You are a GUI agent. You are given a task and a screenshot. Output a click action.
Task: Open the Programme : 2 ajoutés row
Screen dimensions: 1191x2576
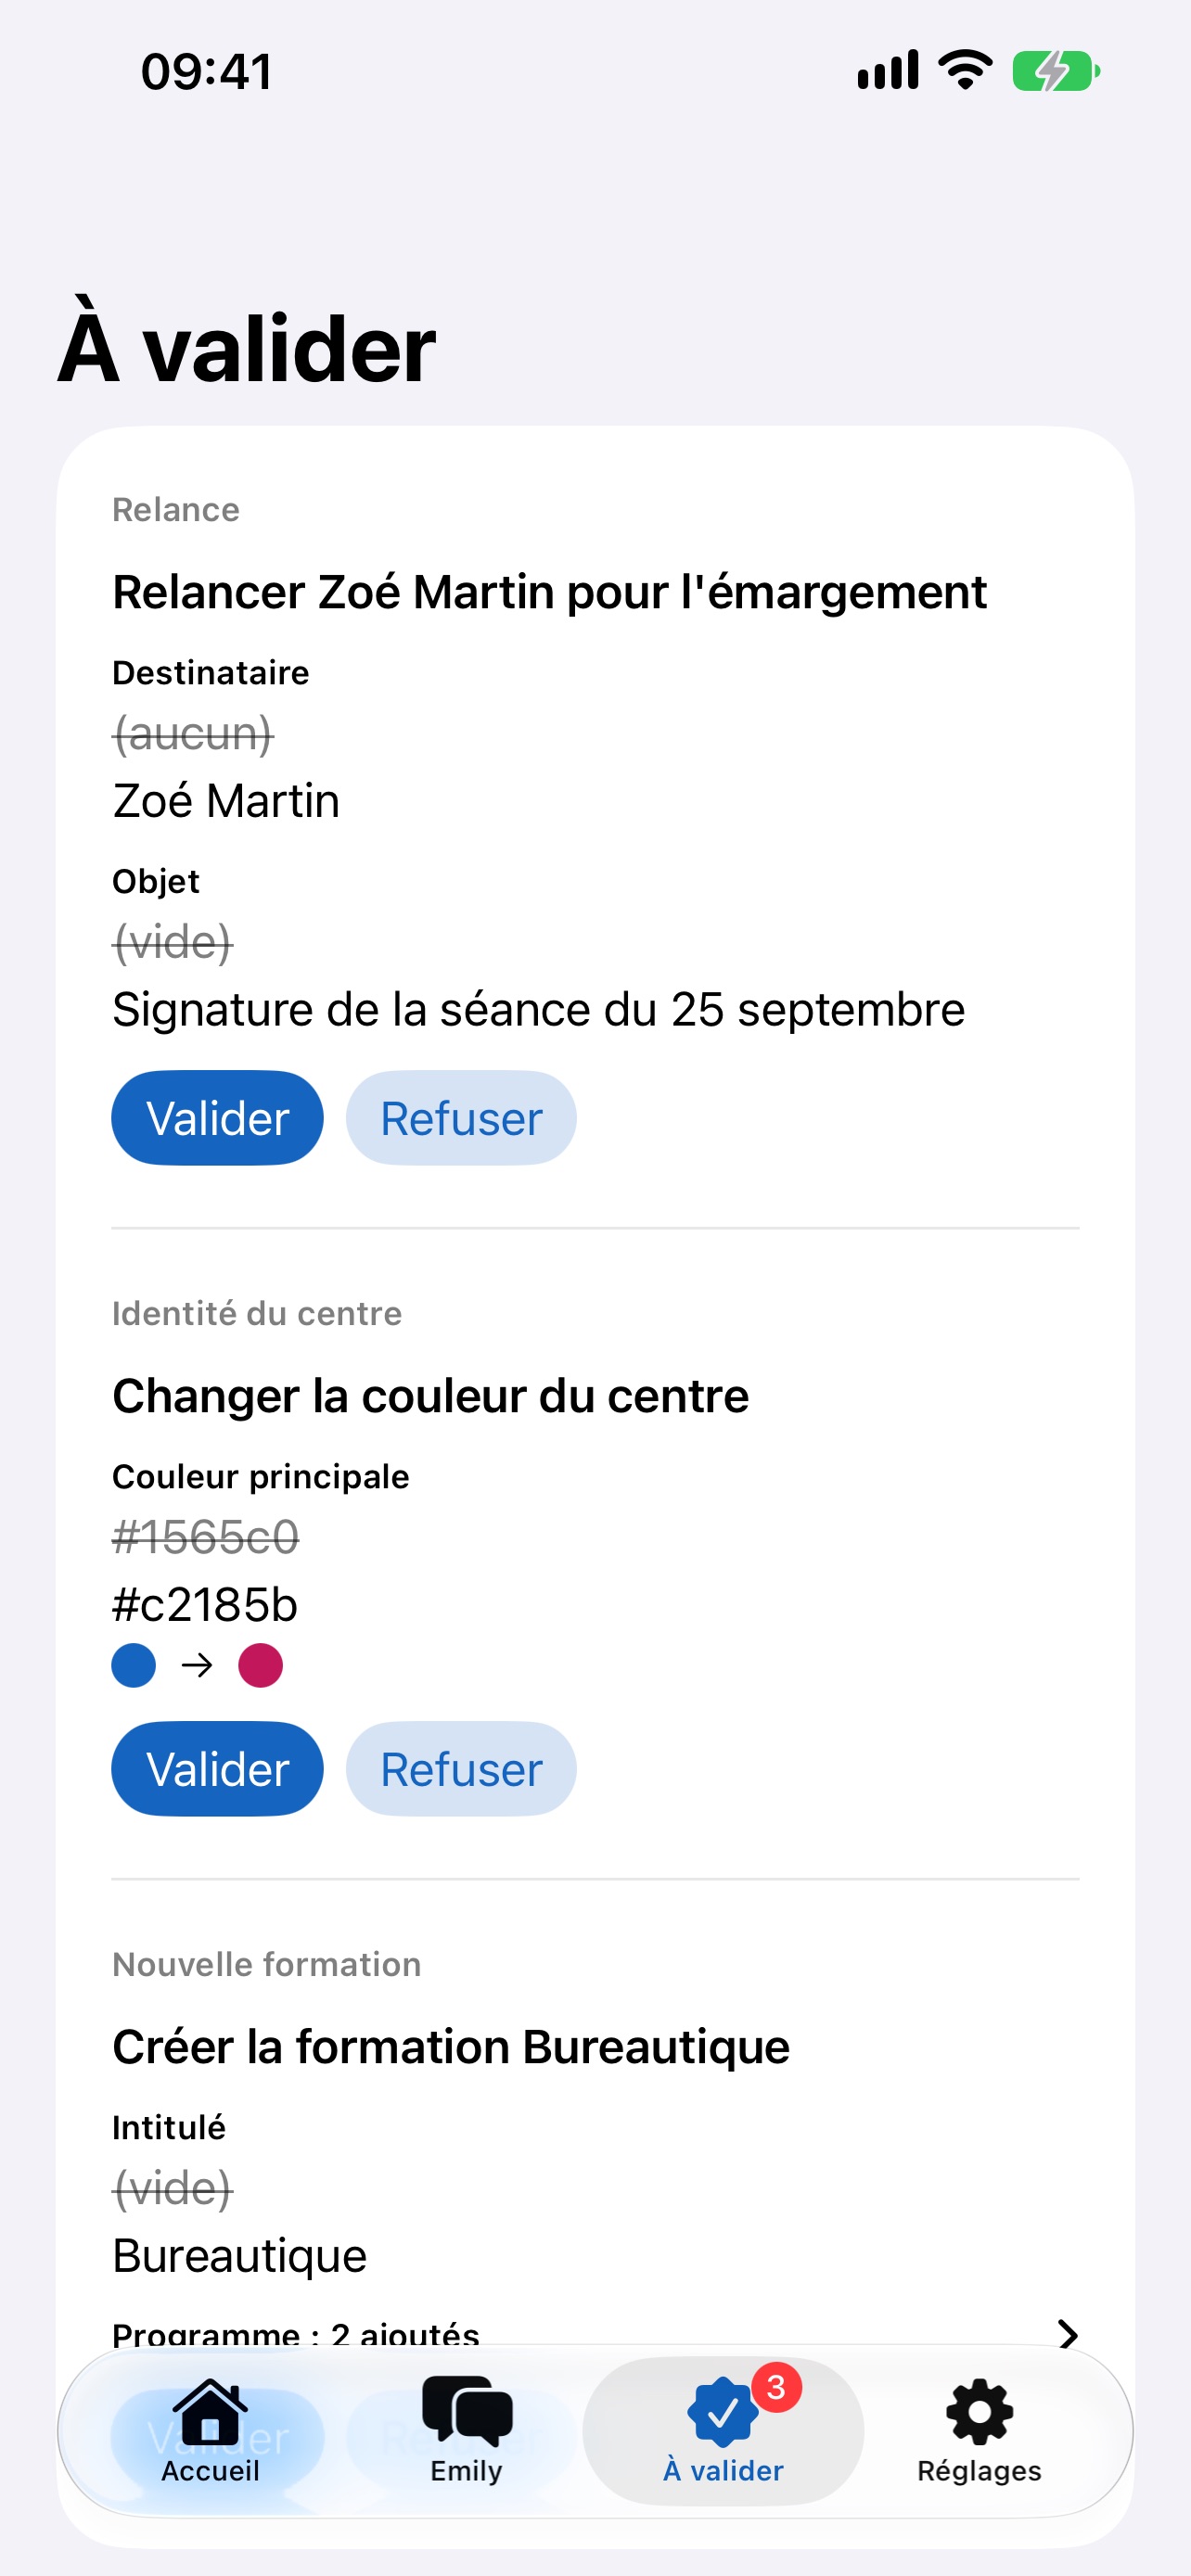(x=595, y=2334)
